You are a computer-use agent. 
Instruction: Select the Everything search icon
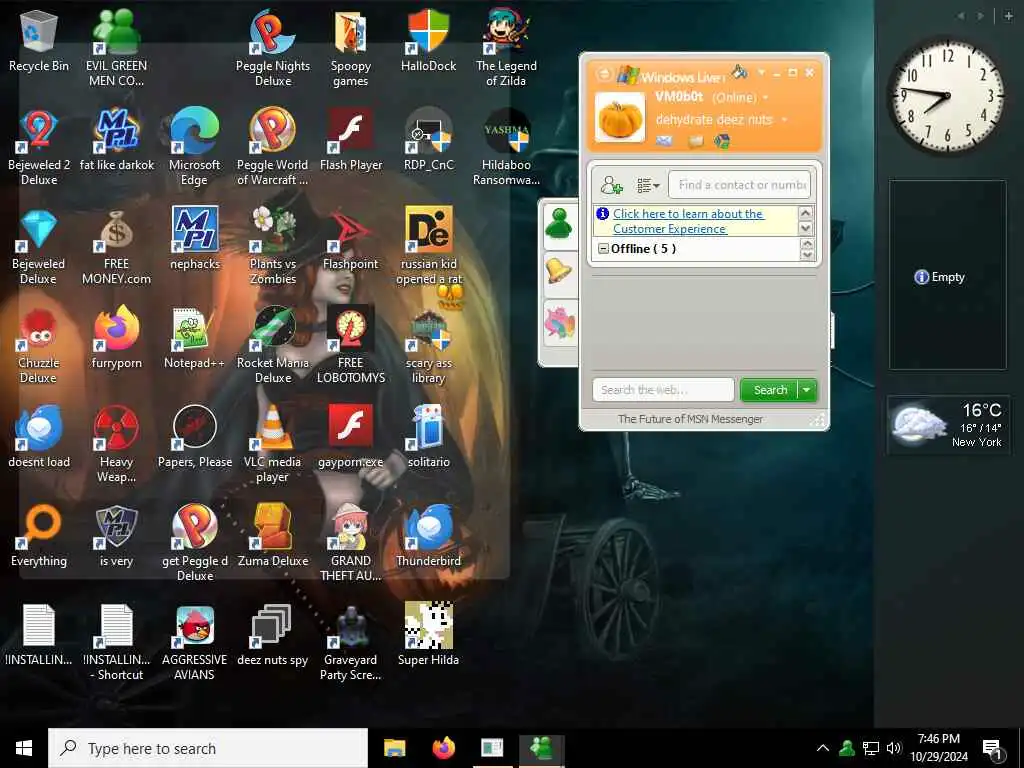click(x=39, y=536)
